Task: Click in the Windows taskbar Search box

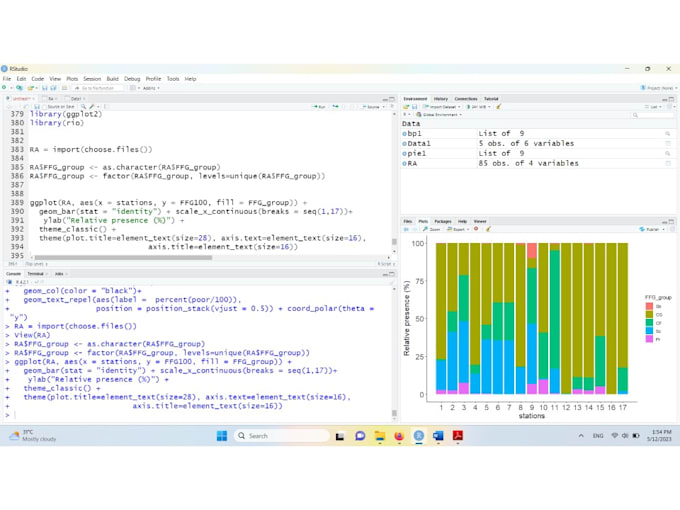Action: [282, 436]
